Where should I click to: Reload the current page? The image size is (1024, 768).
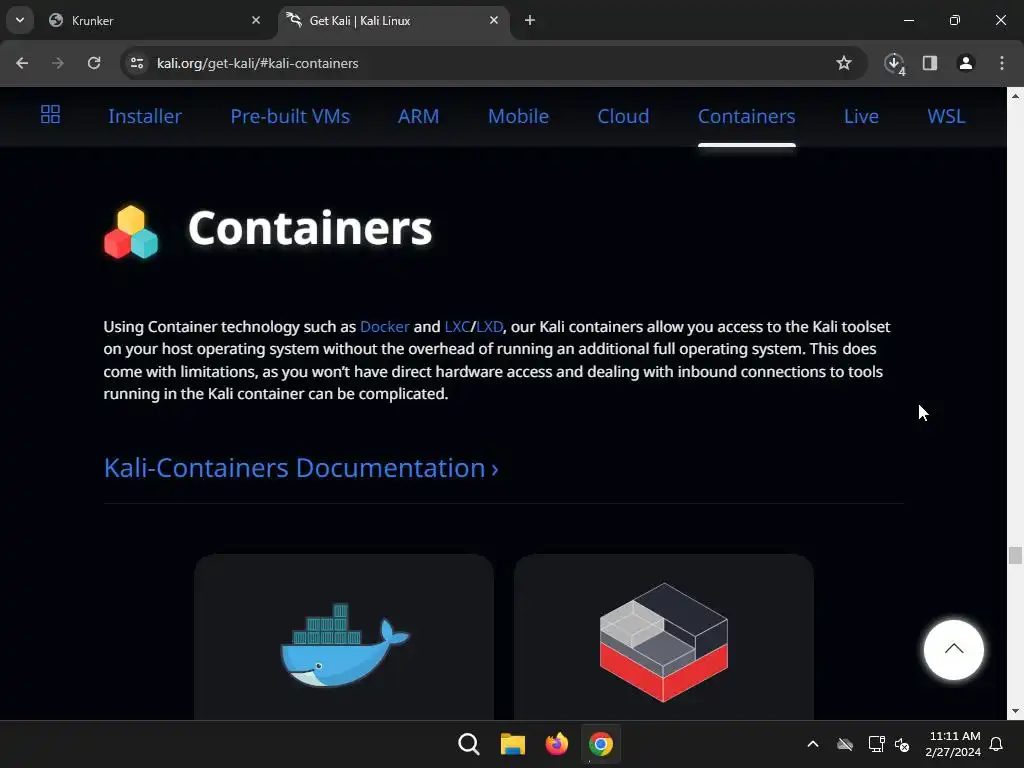point(94,63)
